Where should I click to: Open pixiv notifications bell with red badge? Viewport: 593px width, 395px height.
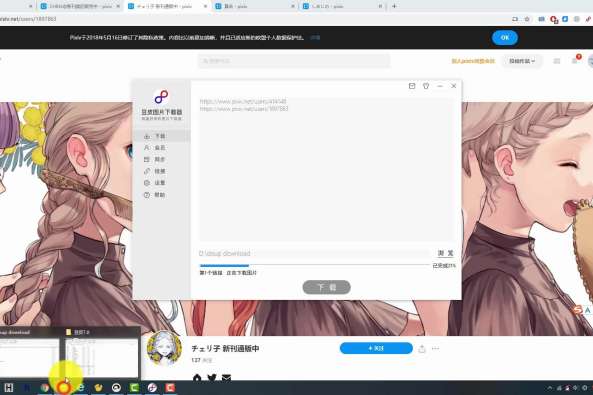click(575, 60)
